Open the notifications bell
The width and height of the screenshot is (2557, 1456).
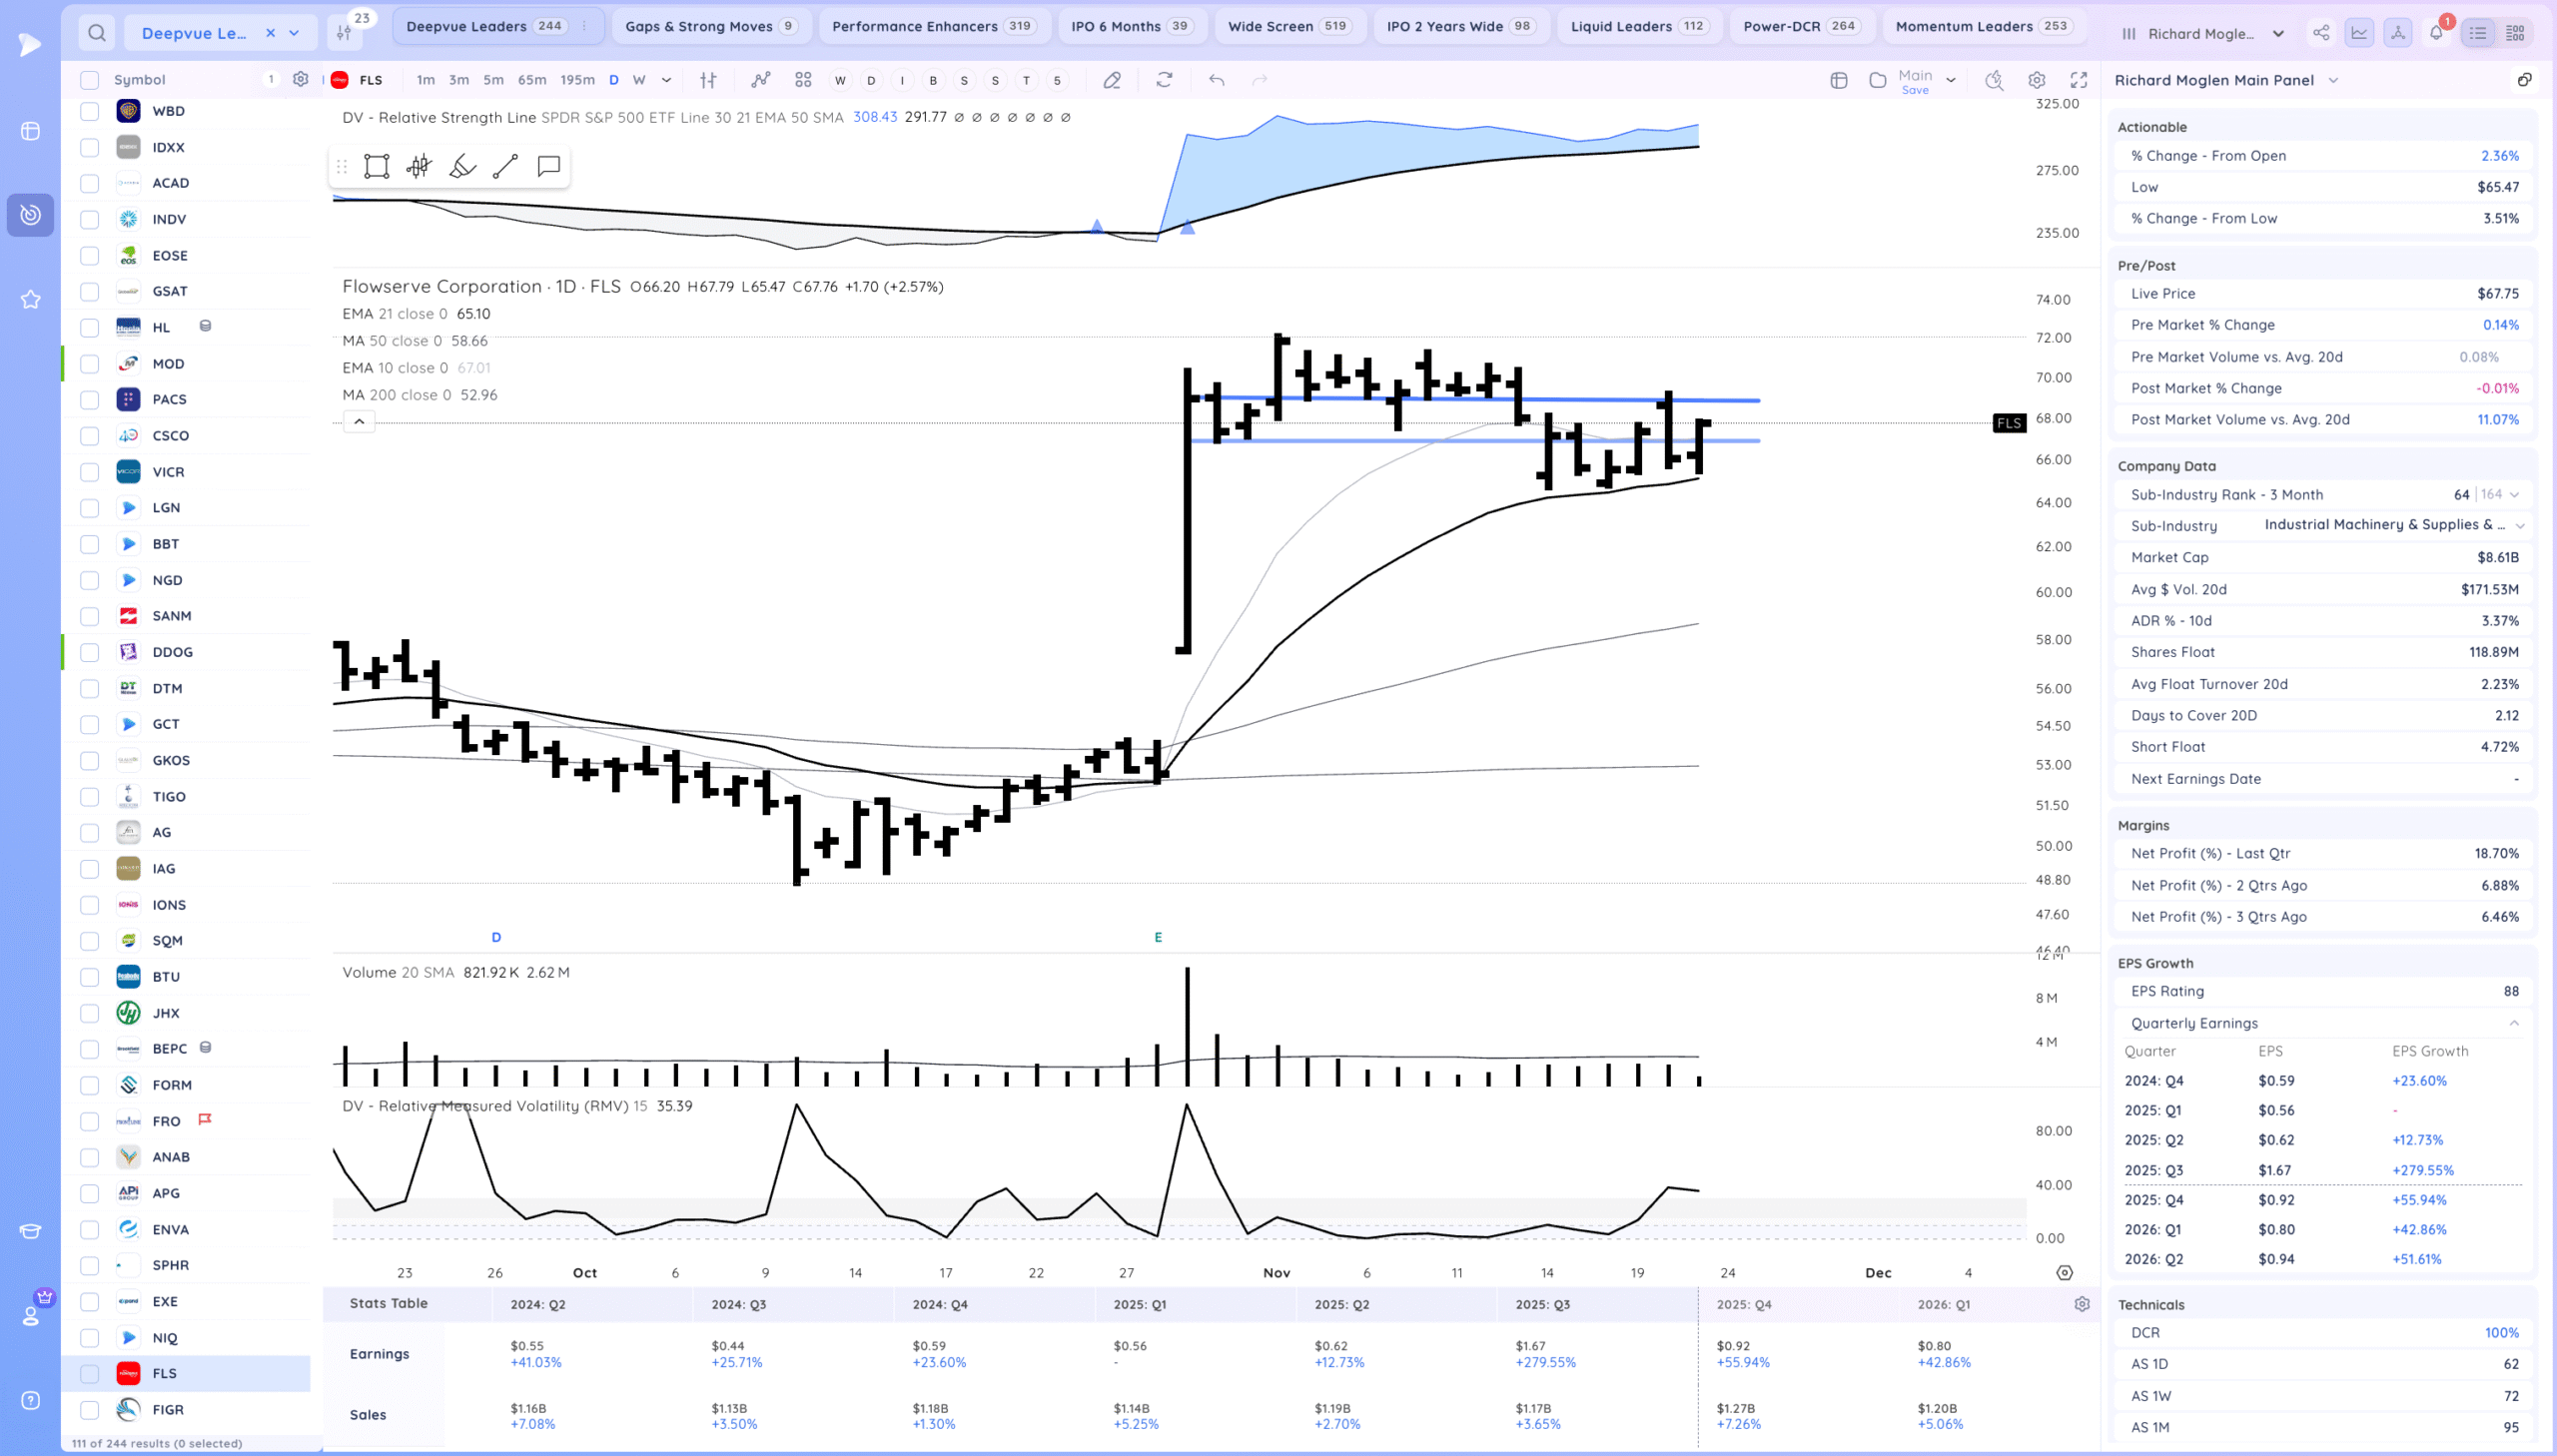pos(2436,33)
